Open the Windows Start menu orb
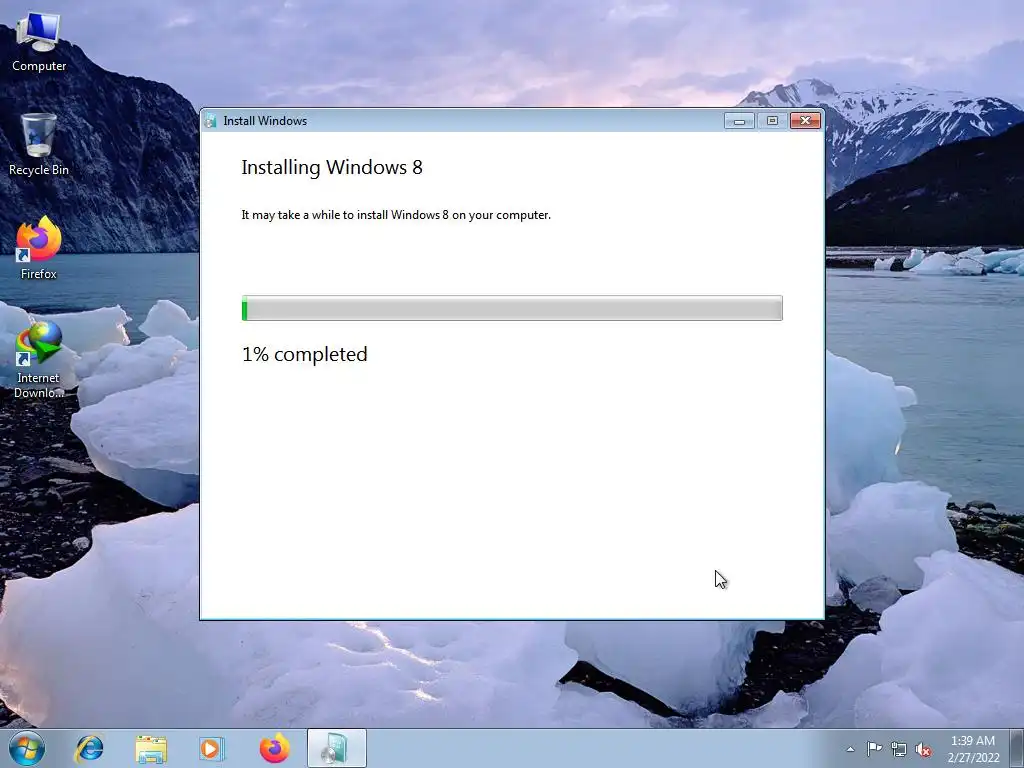This screenshot has width=1024, height=768. click(x=27, y=748)
